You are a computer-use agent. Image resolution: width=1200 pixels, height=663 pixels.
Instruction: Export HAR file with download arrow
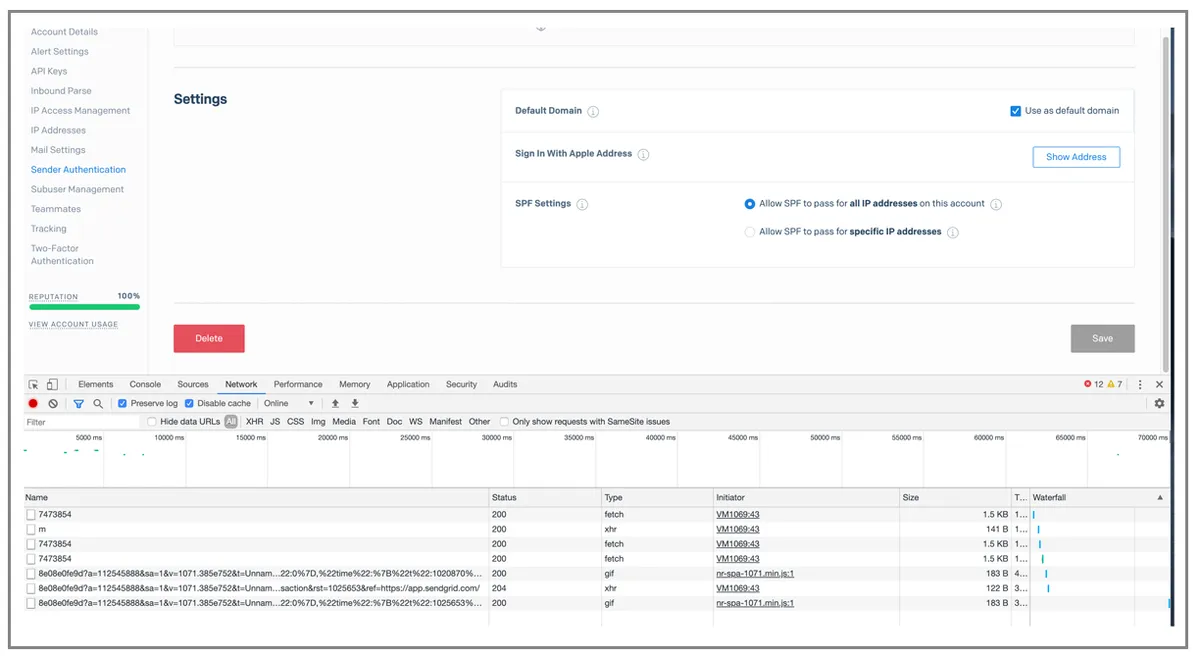tap(354, 403)
